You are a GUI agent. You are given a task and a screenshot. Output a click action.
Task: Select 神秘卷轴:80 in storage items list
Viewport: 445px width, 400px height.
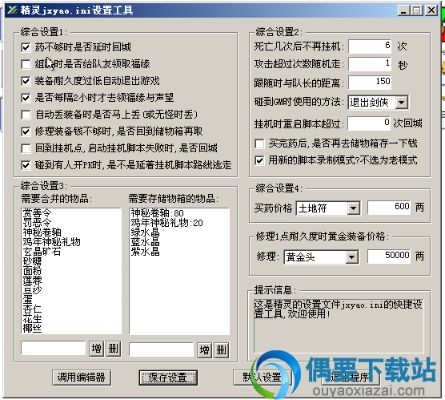click(157, 213)
